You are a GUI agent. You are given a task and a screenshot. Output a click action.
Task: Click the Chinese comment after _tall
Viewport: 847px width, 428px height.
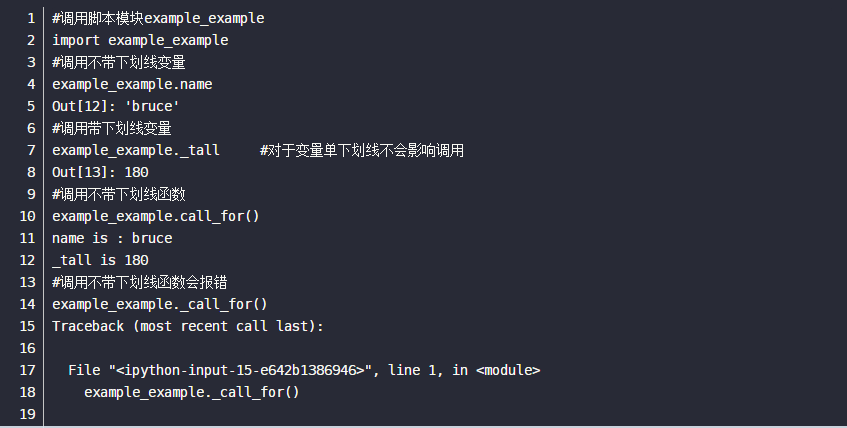click(362, 150)
